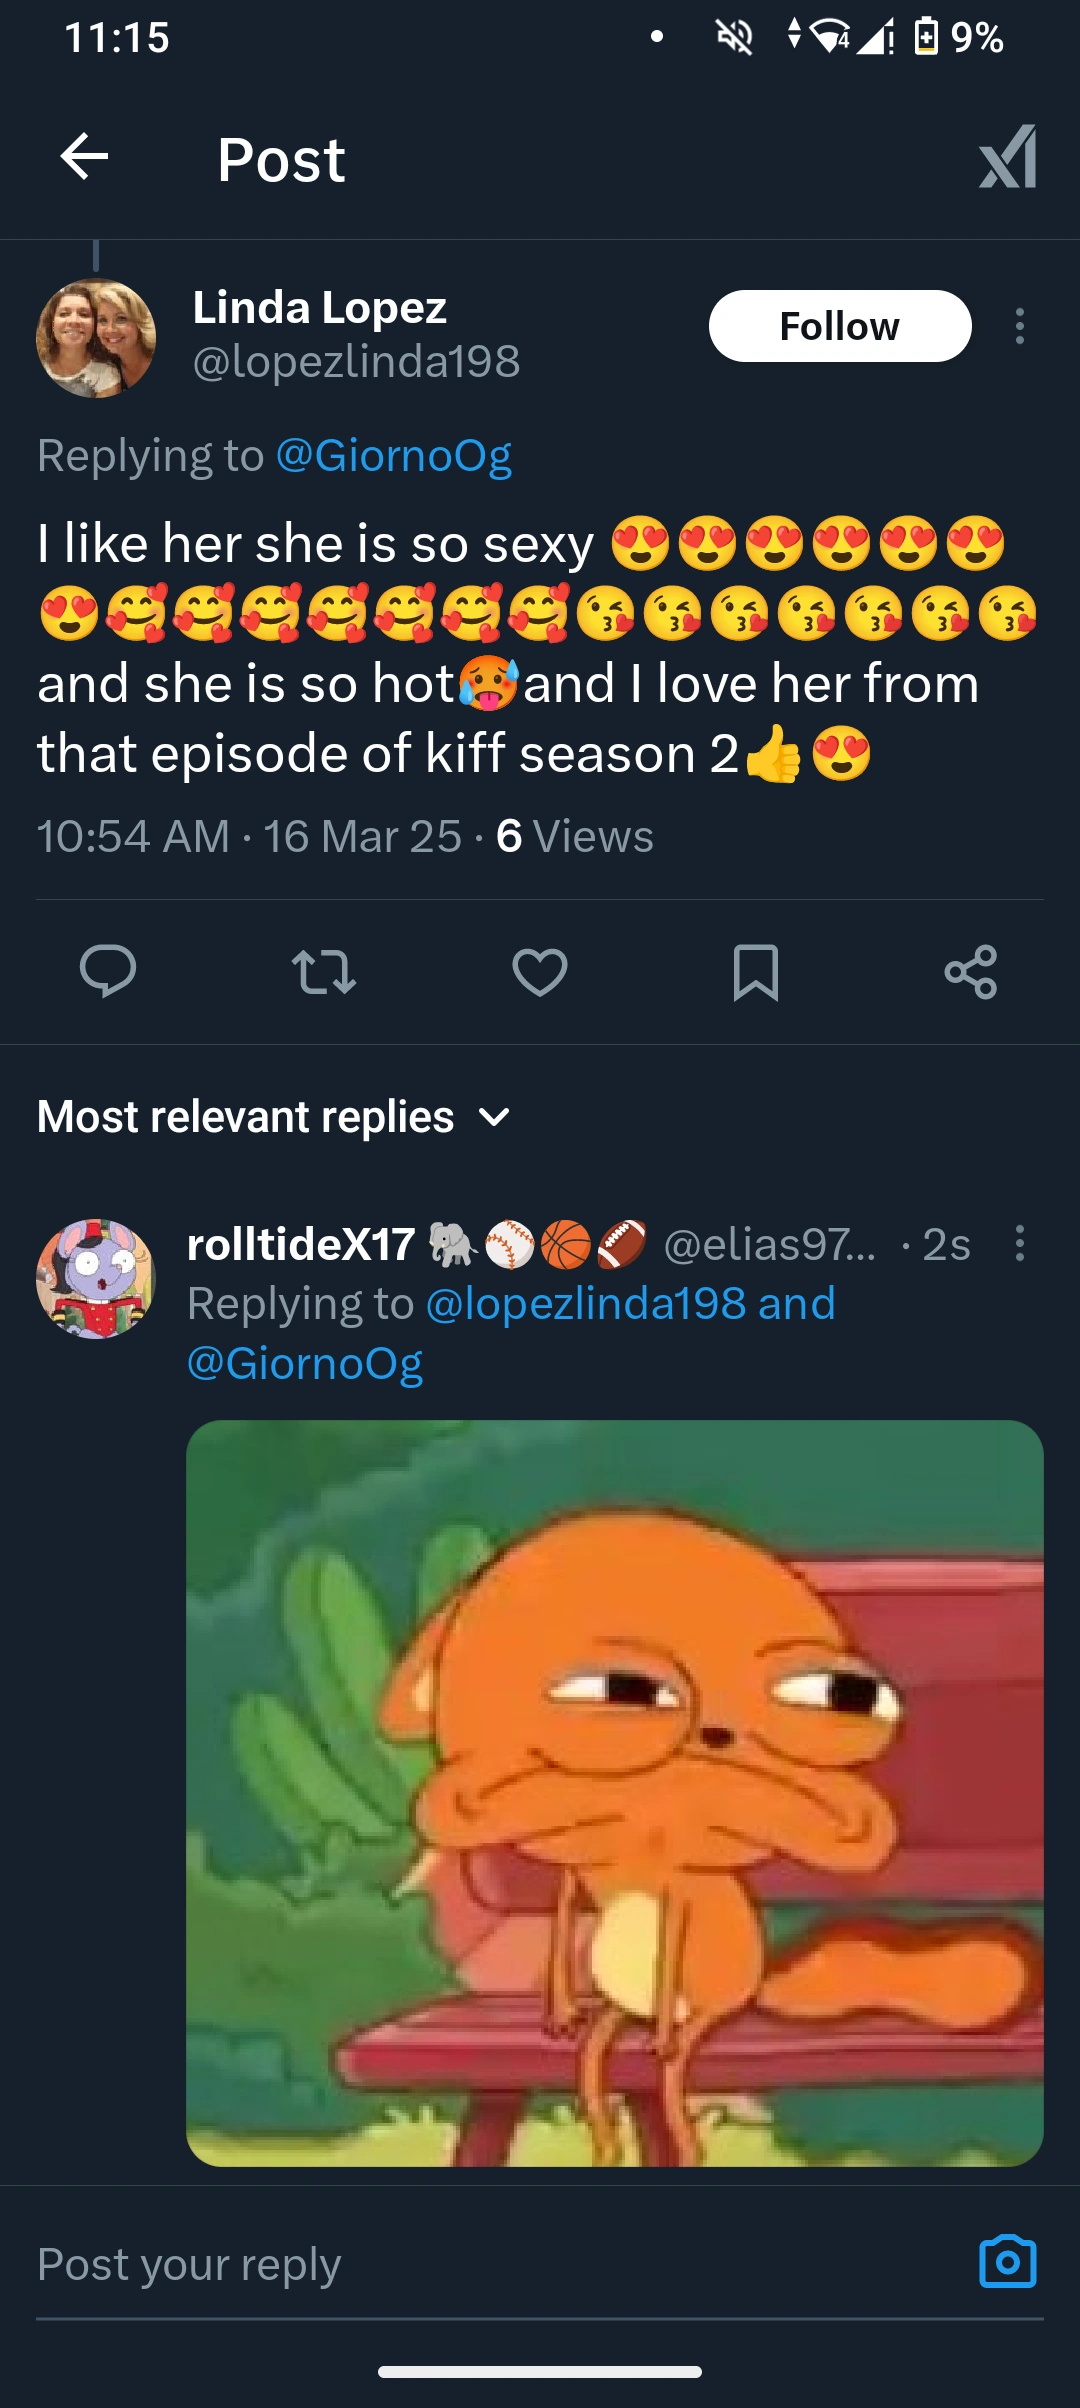Follow Linda Lopez
Screen dimensions: 1080x2408
(840, 326)
